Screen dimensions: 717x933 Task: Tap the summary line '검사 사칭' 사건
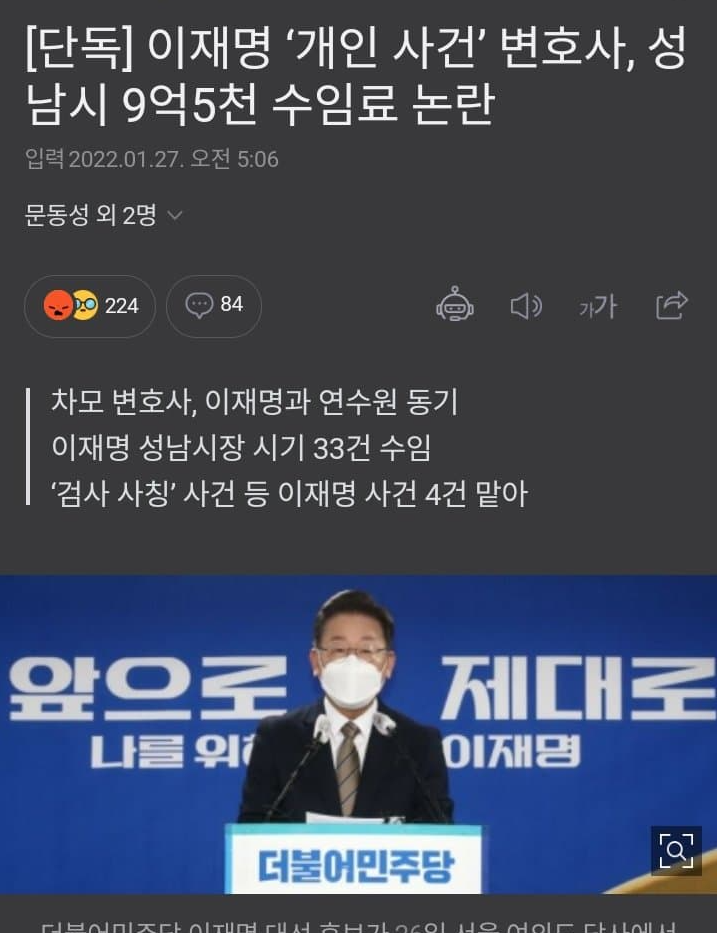point(290,494)
